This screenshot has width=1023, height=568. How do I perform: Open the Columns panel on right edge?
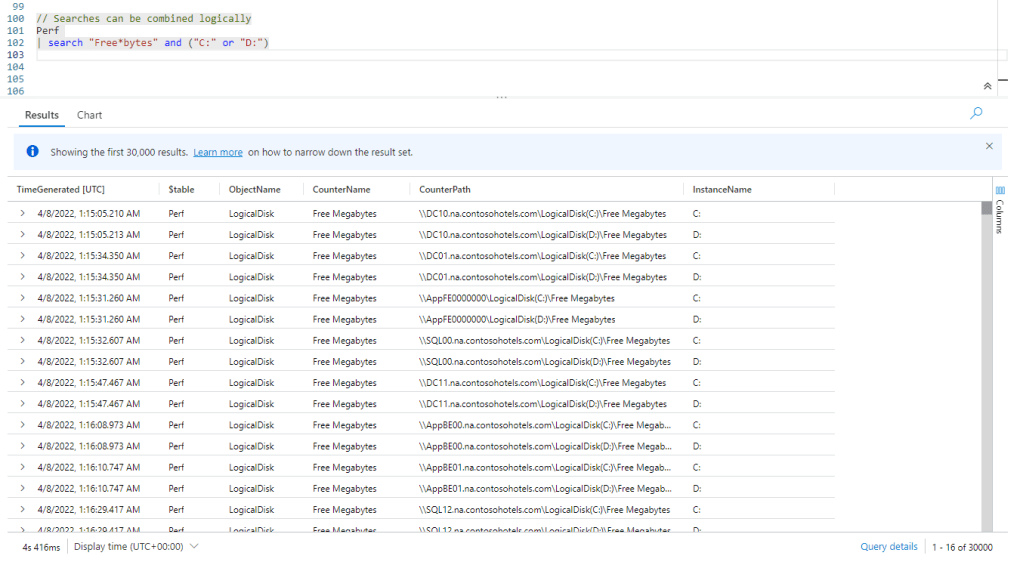pos(1000,212)
